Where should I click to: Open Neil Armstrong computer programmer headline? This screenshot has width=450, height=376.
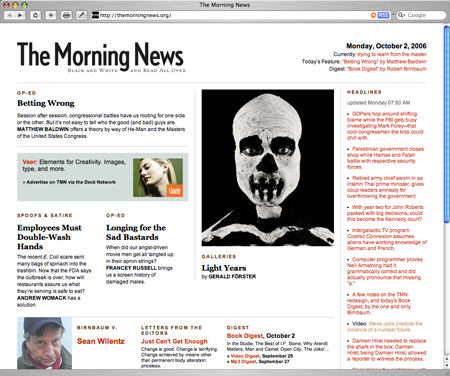click(x=385, y=271)
